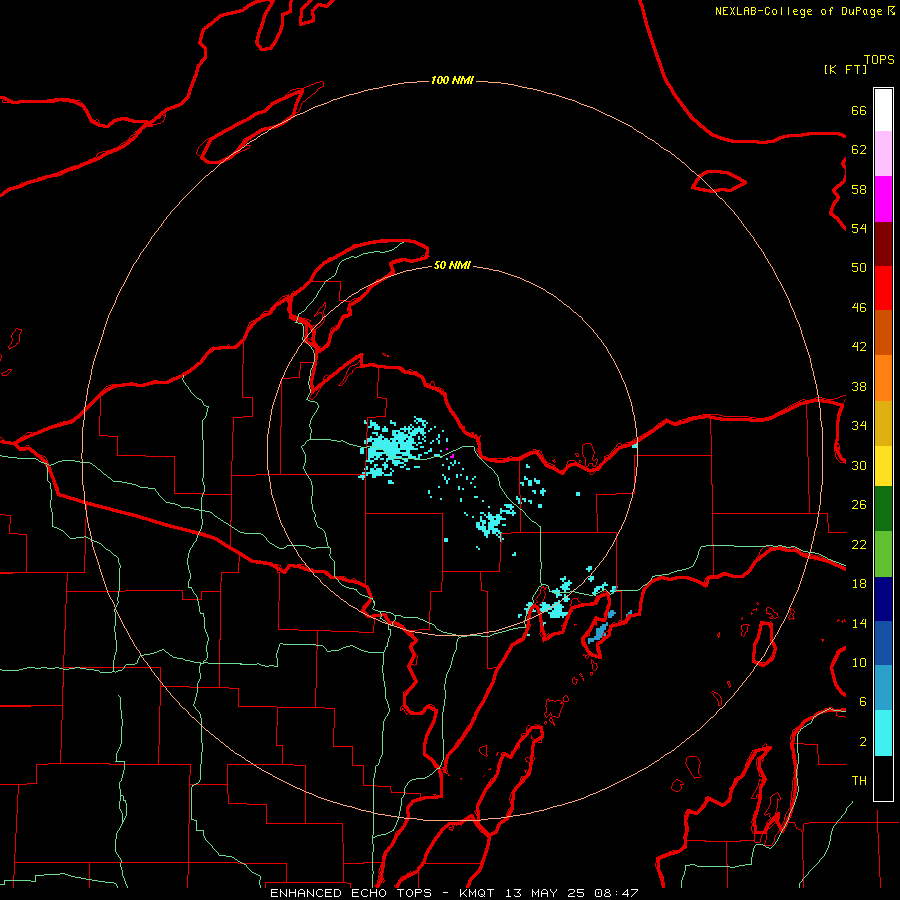Click the TOPS legend title
900x900 pixels.
[879, 60]
